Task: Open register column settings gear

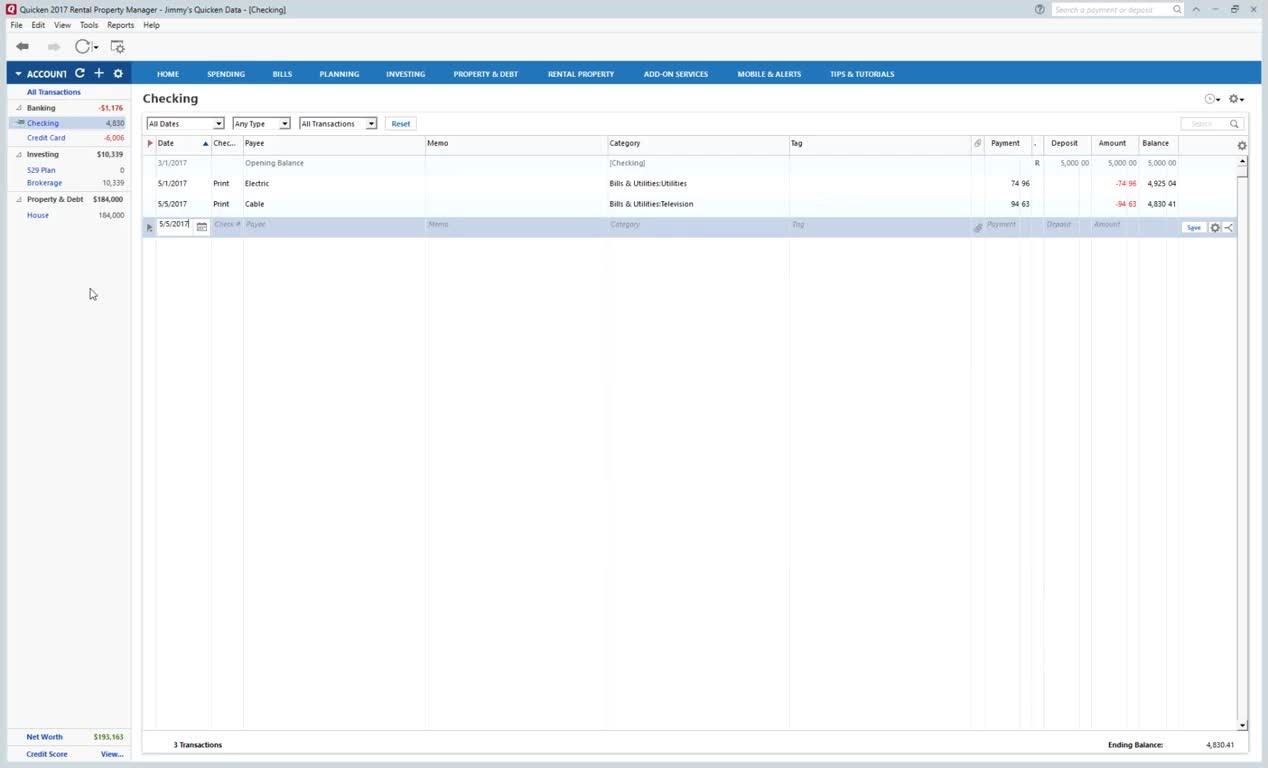Action: pos(1242,145)
